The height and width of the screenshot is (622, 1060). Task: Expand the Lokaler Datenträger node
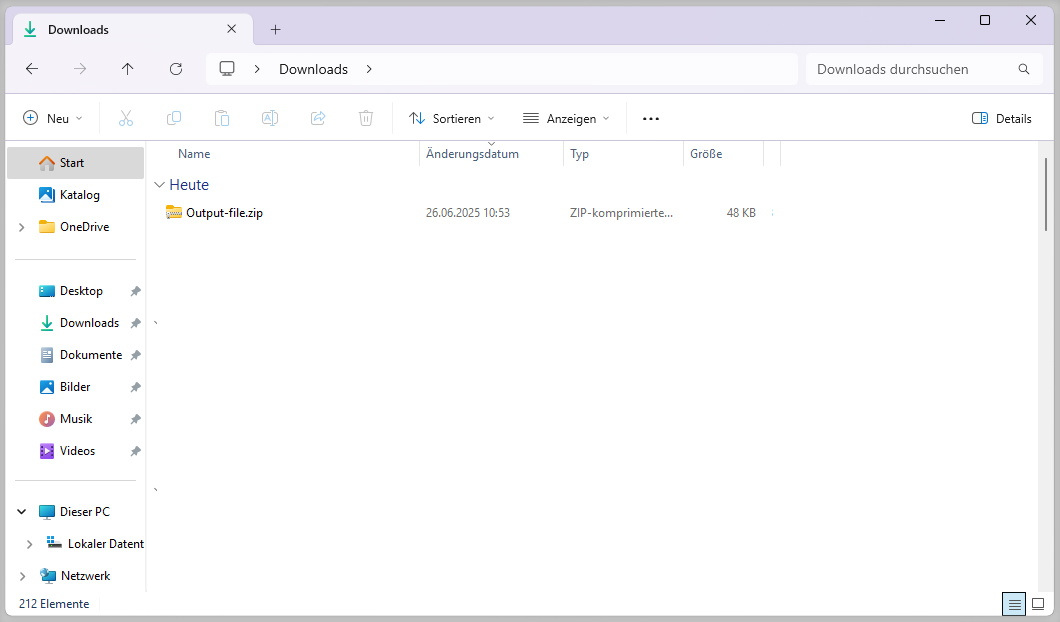[x=30, y=544]
